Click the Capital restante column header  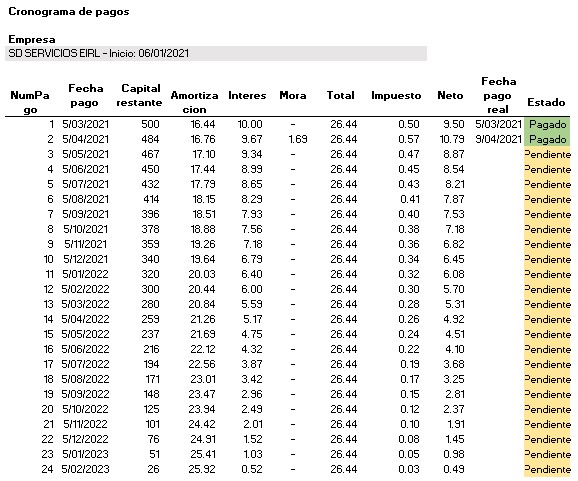139,95
